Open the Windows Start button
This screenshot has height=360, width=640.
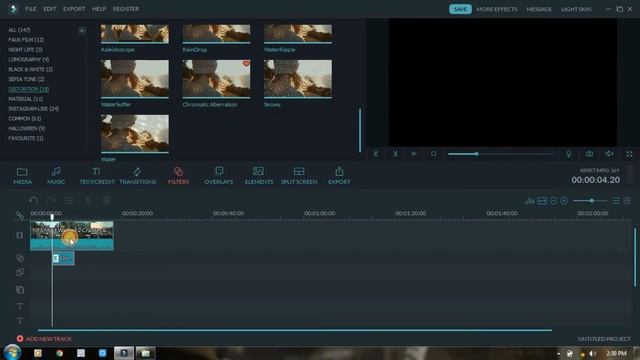(x=12, y=352)
